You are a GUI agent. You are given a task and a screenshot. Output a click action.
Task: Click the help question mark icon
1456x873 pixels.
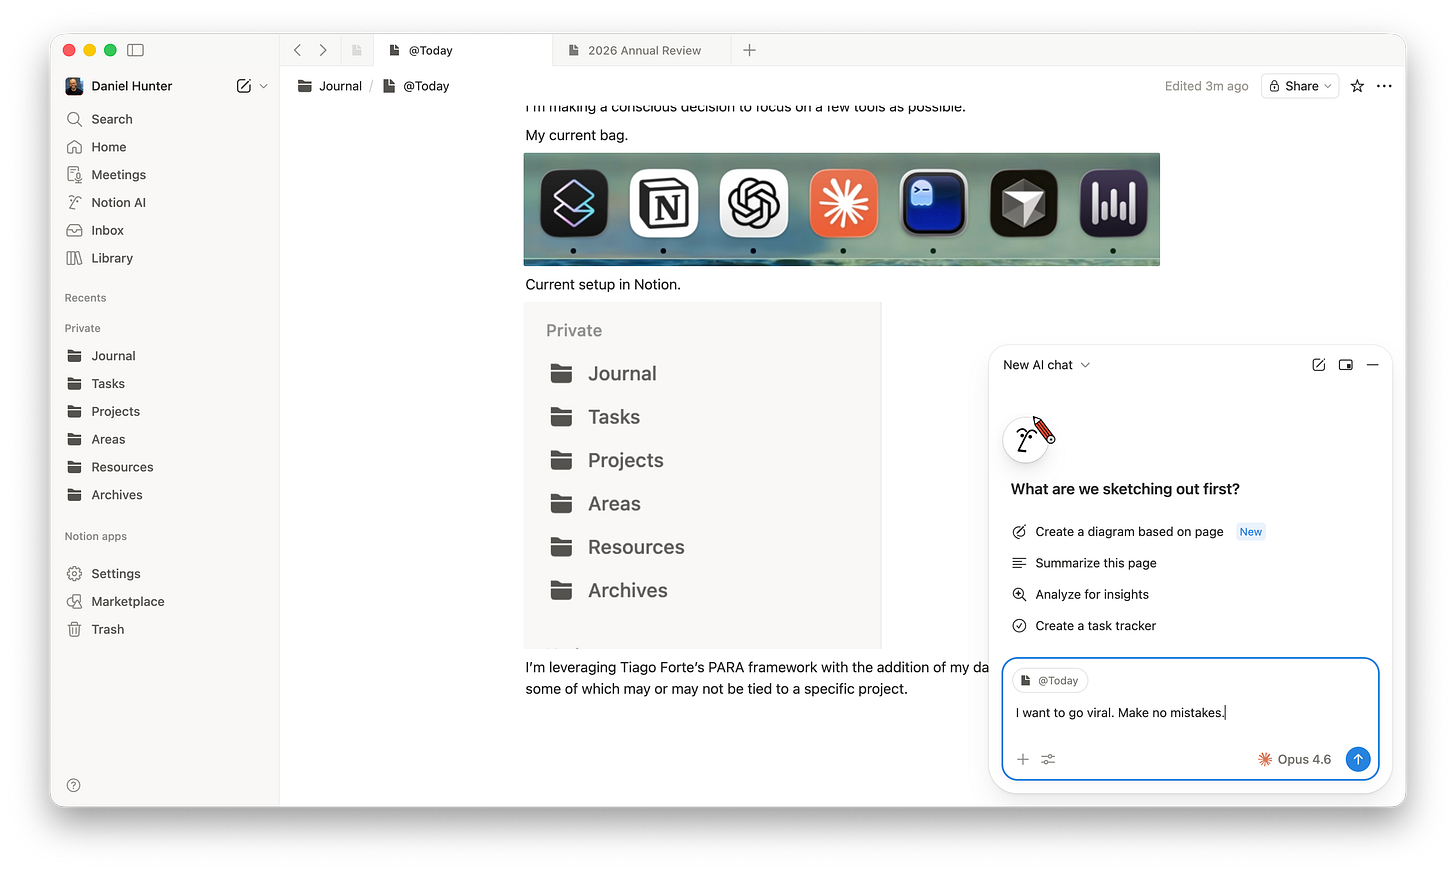[74, 785]
